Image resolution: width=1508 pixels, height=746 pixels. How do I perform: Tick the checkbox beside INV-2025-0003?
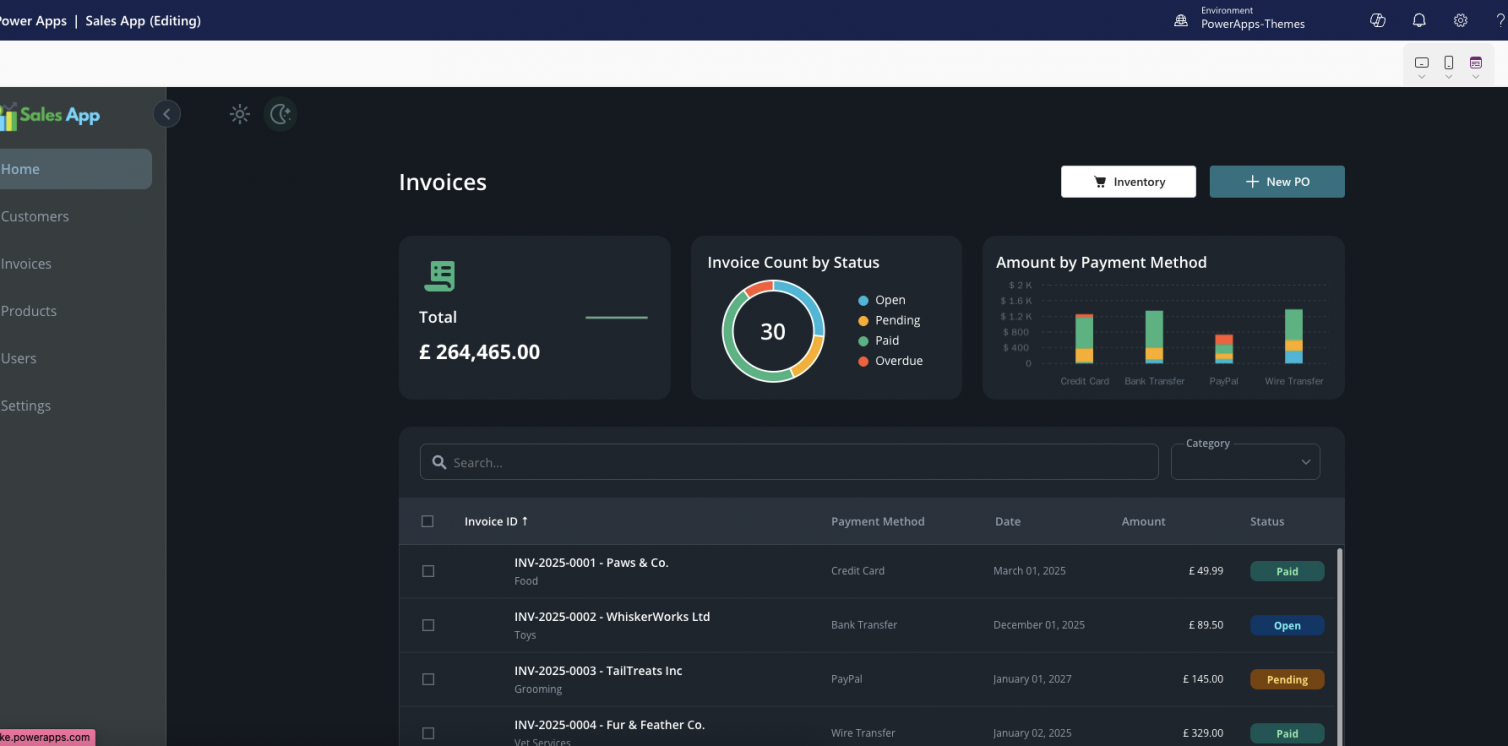pos(428,679)
